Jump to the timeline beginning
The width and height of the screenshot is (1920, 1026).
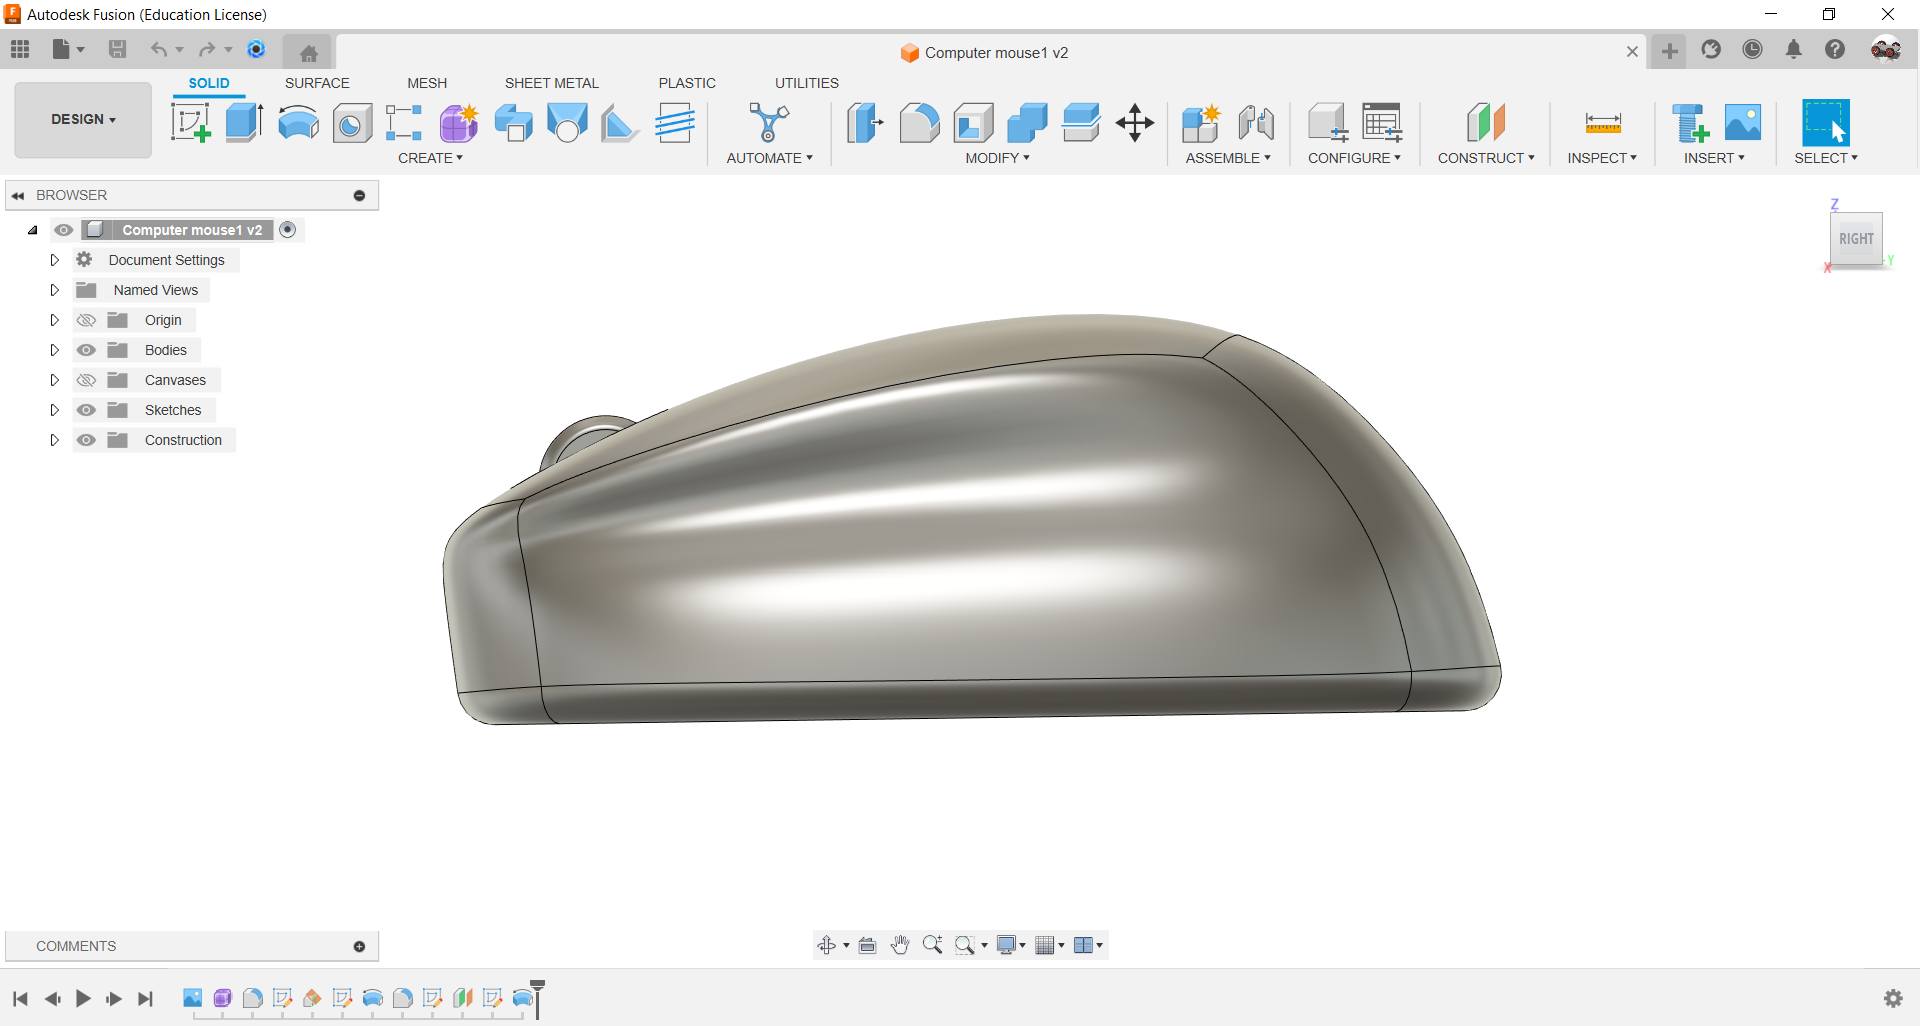20,998
